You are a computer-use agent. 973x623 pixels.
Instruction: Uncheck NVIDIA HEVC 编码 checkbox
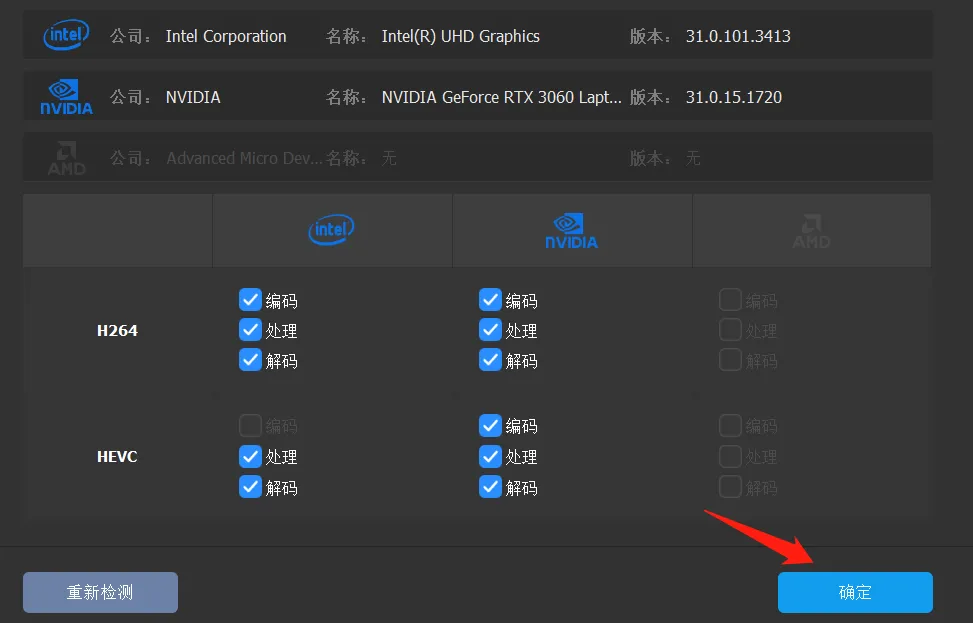coord(490,426)
